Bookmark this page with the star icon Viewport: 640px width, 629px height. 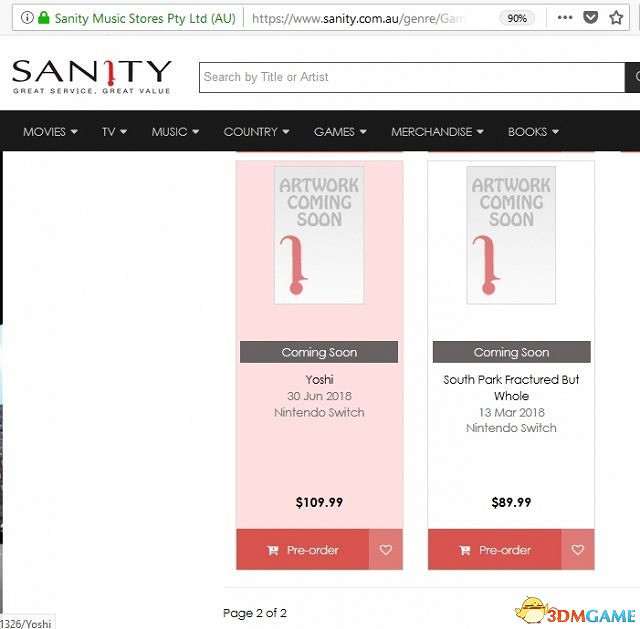(616, 18)
